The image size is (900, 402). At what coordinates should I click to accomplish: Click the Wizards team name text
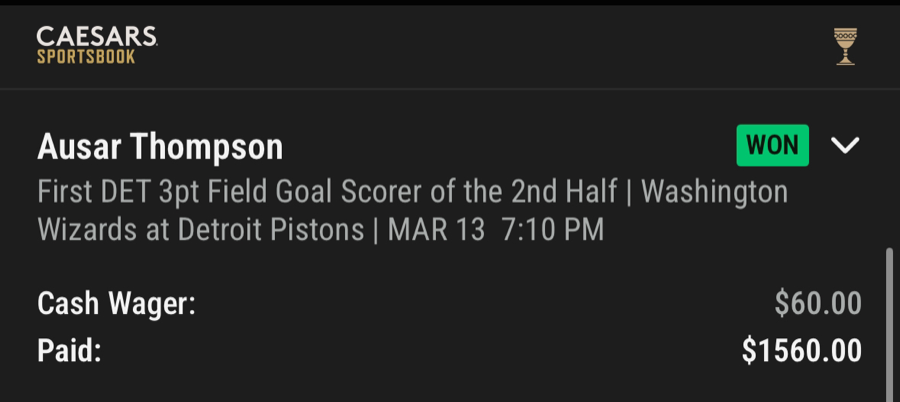[x=84, y=230]
